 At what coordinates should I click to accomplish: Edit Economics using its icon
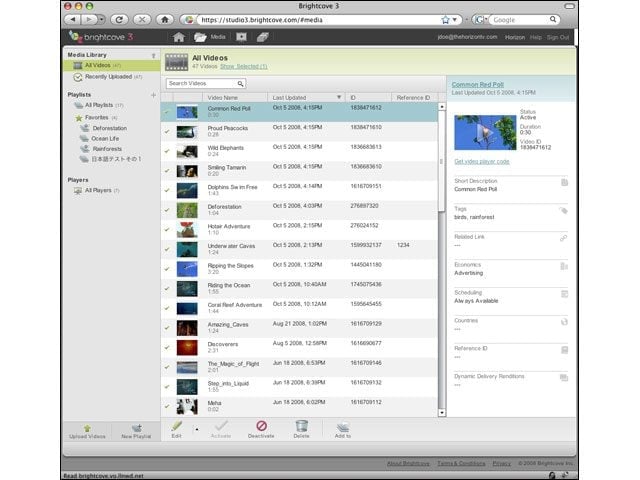[564, 266]
